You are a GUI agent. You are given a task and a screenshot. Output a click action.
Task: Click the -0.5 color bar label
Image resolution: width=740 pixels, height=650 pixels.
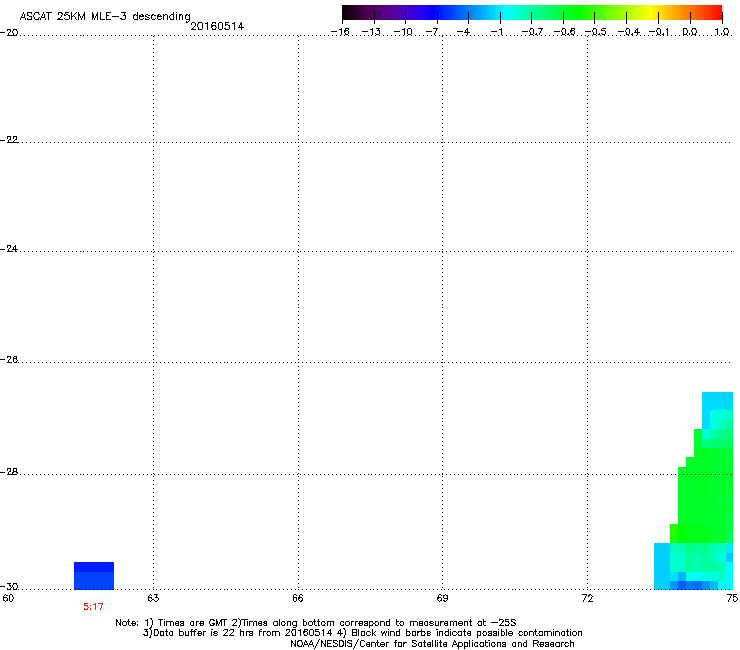595,32
